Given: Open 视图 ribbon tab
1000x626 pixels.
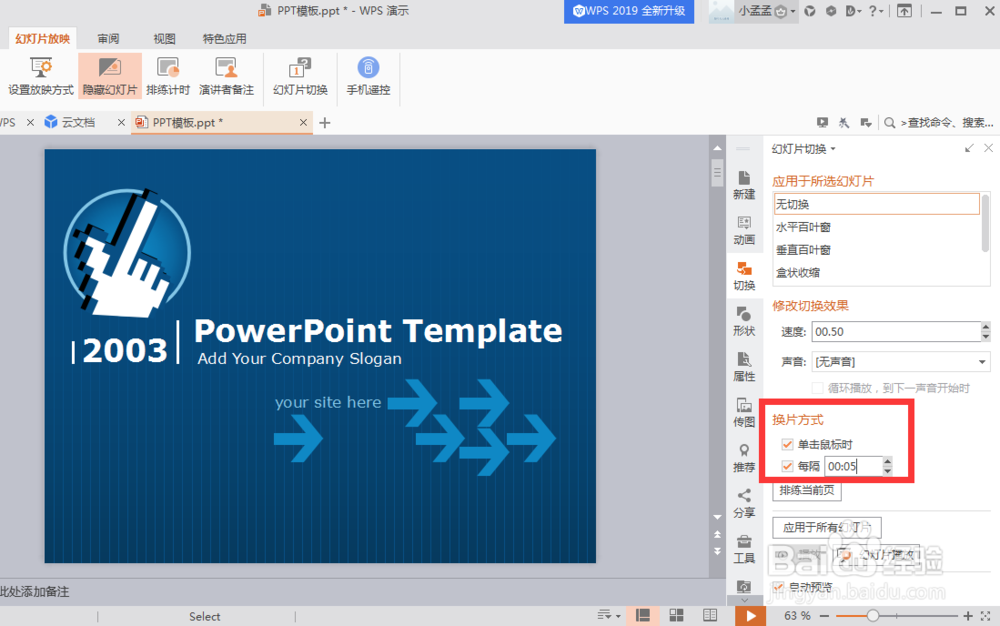Looking at the screenshot, I should coord(165,39).
